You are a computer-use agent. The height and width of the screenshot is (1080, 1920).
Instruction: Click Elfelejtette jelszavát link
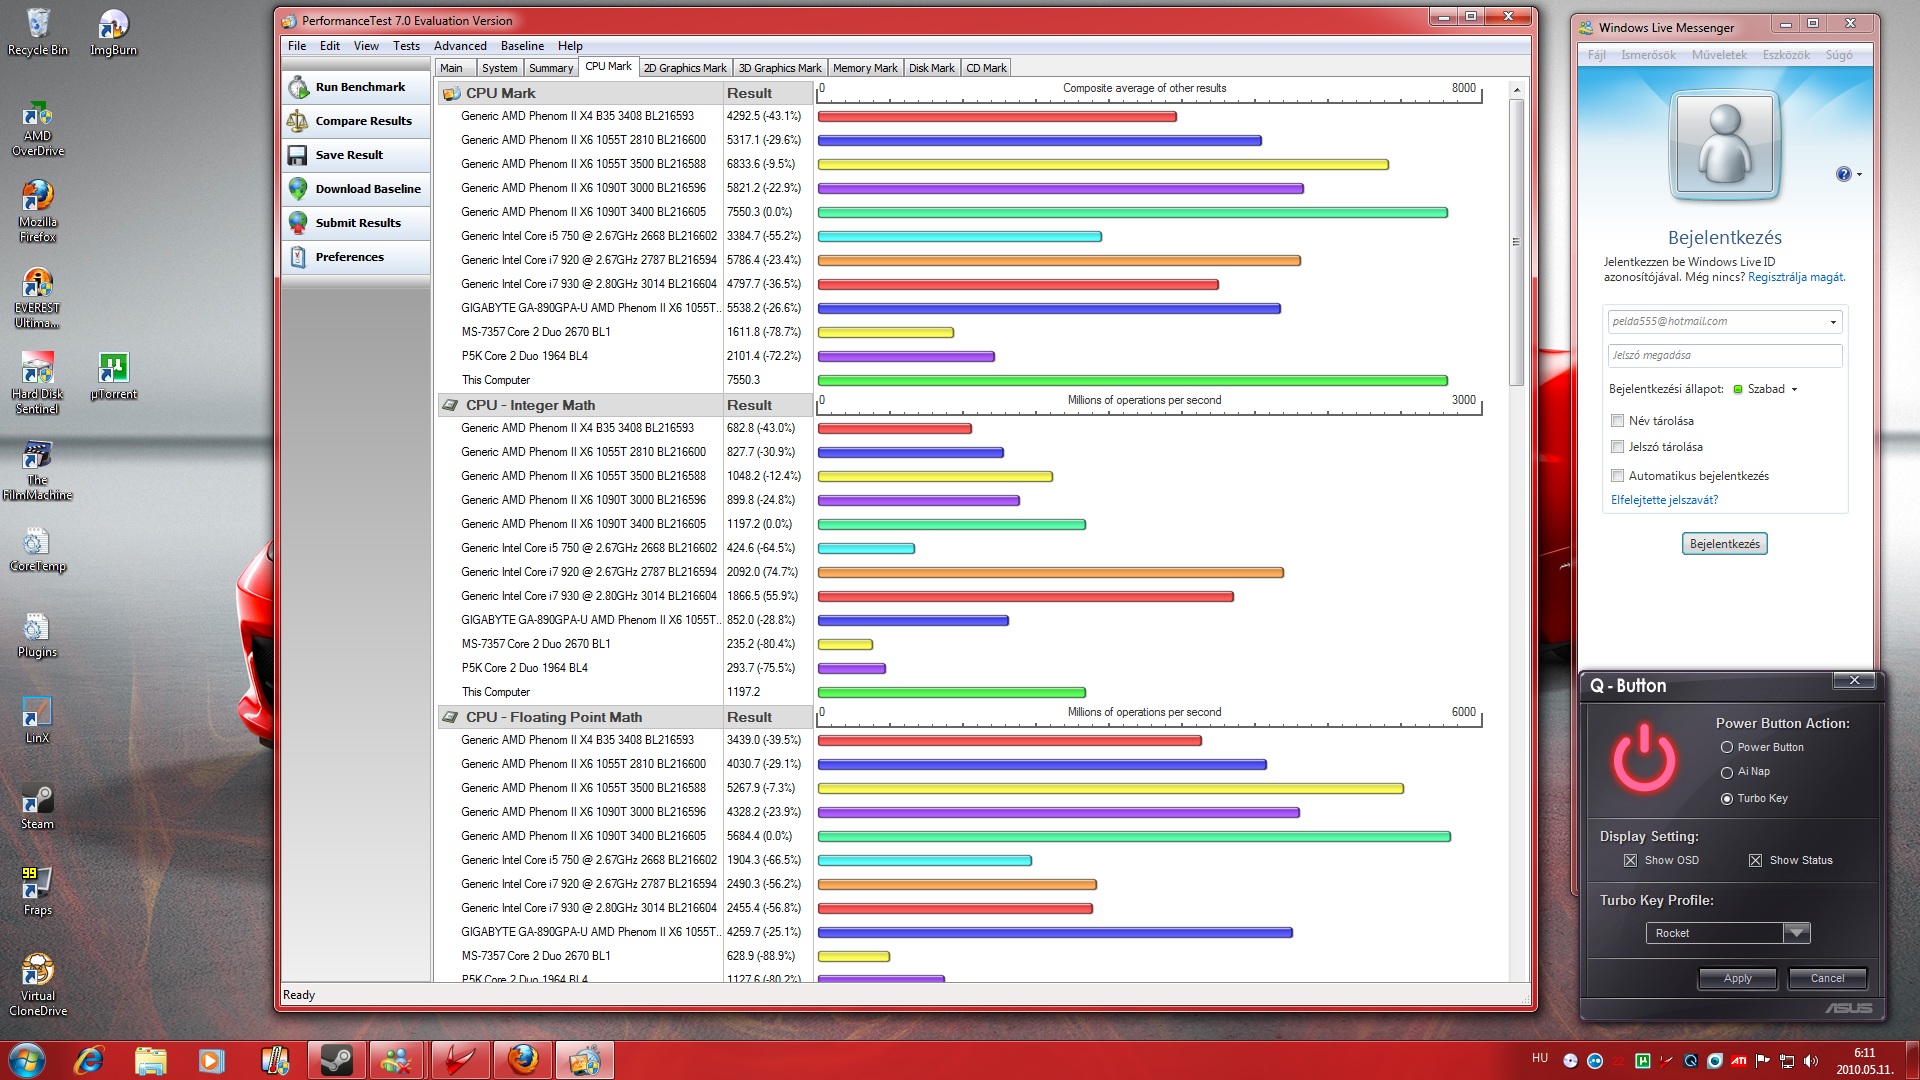(x=1664, y=500)
